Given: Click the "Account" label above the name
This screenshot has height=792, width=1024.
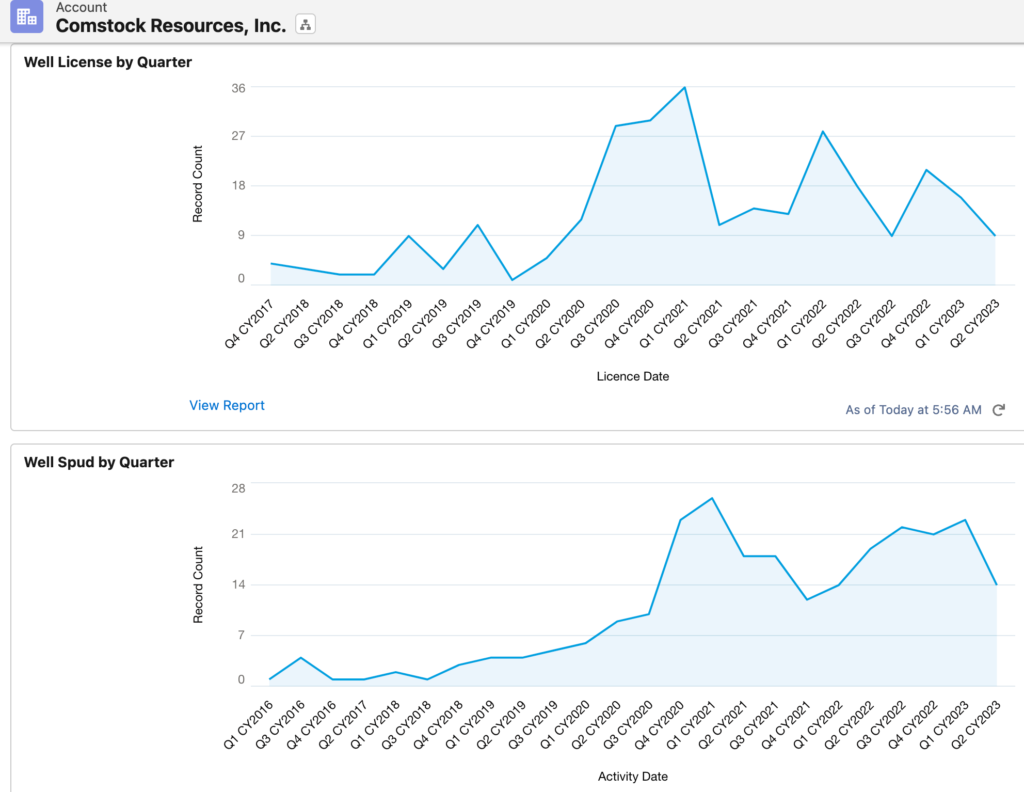Looking at the screenshot, I should (81, 7).
